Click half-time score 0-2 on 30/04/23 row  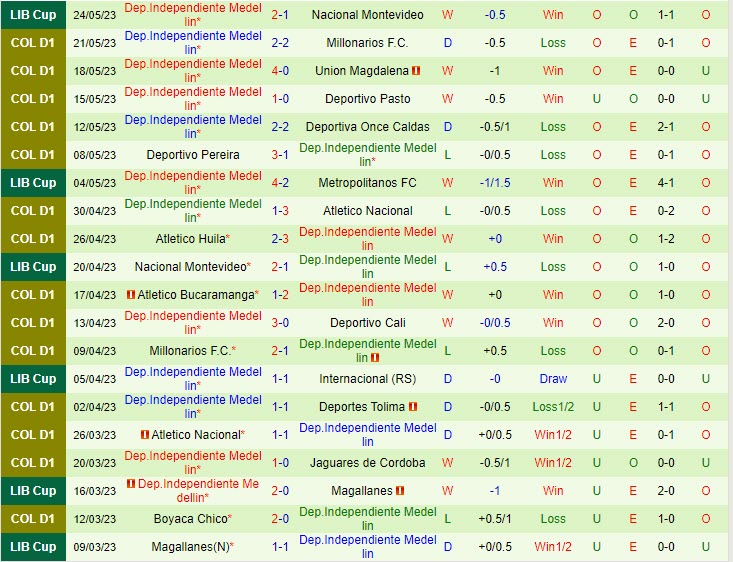pos(666,211)
